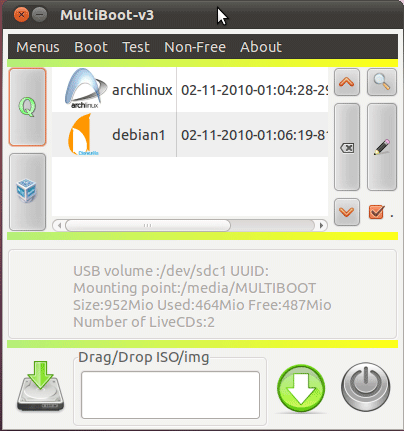Move entry down with orange down chevron
Viewport: 404px width, 431px height.
click(347, 212)
